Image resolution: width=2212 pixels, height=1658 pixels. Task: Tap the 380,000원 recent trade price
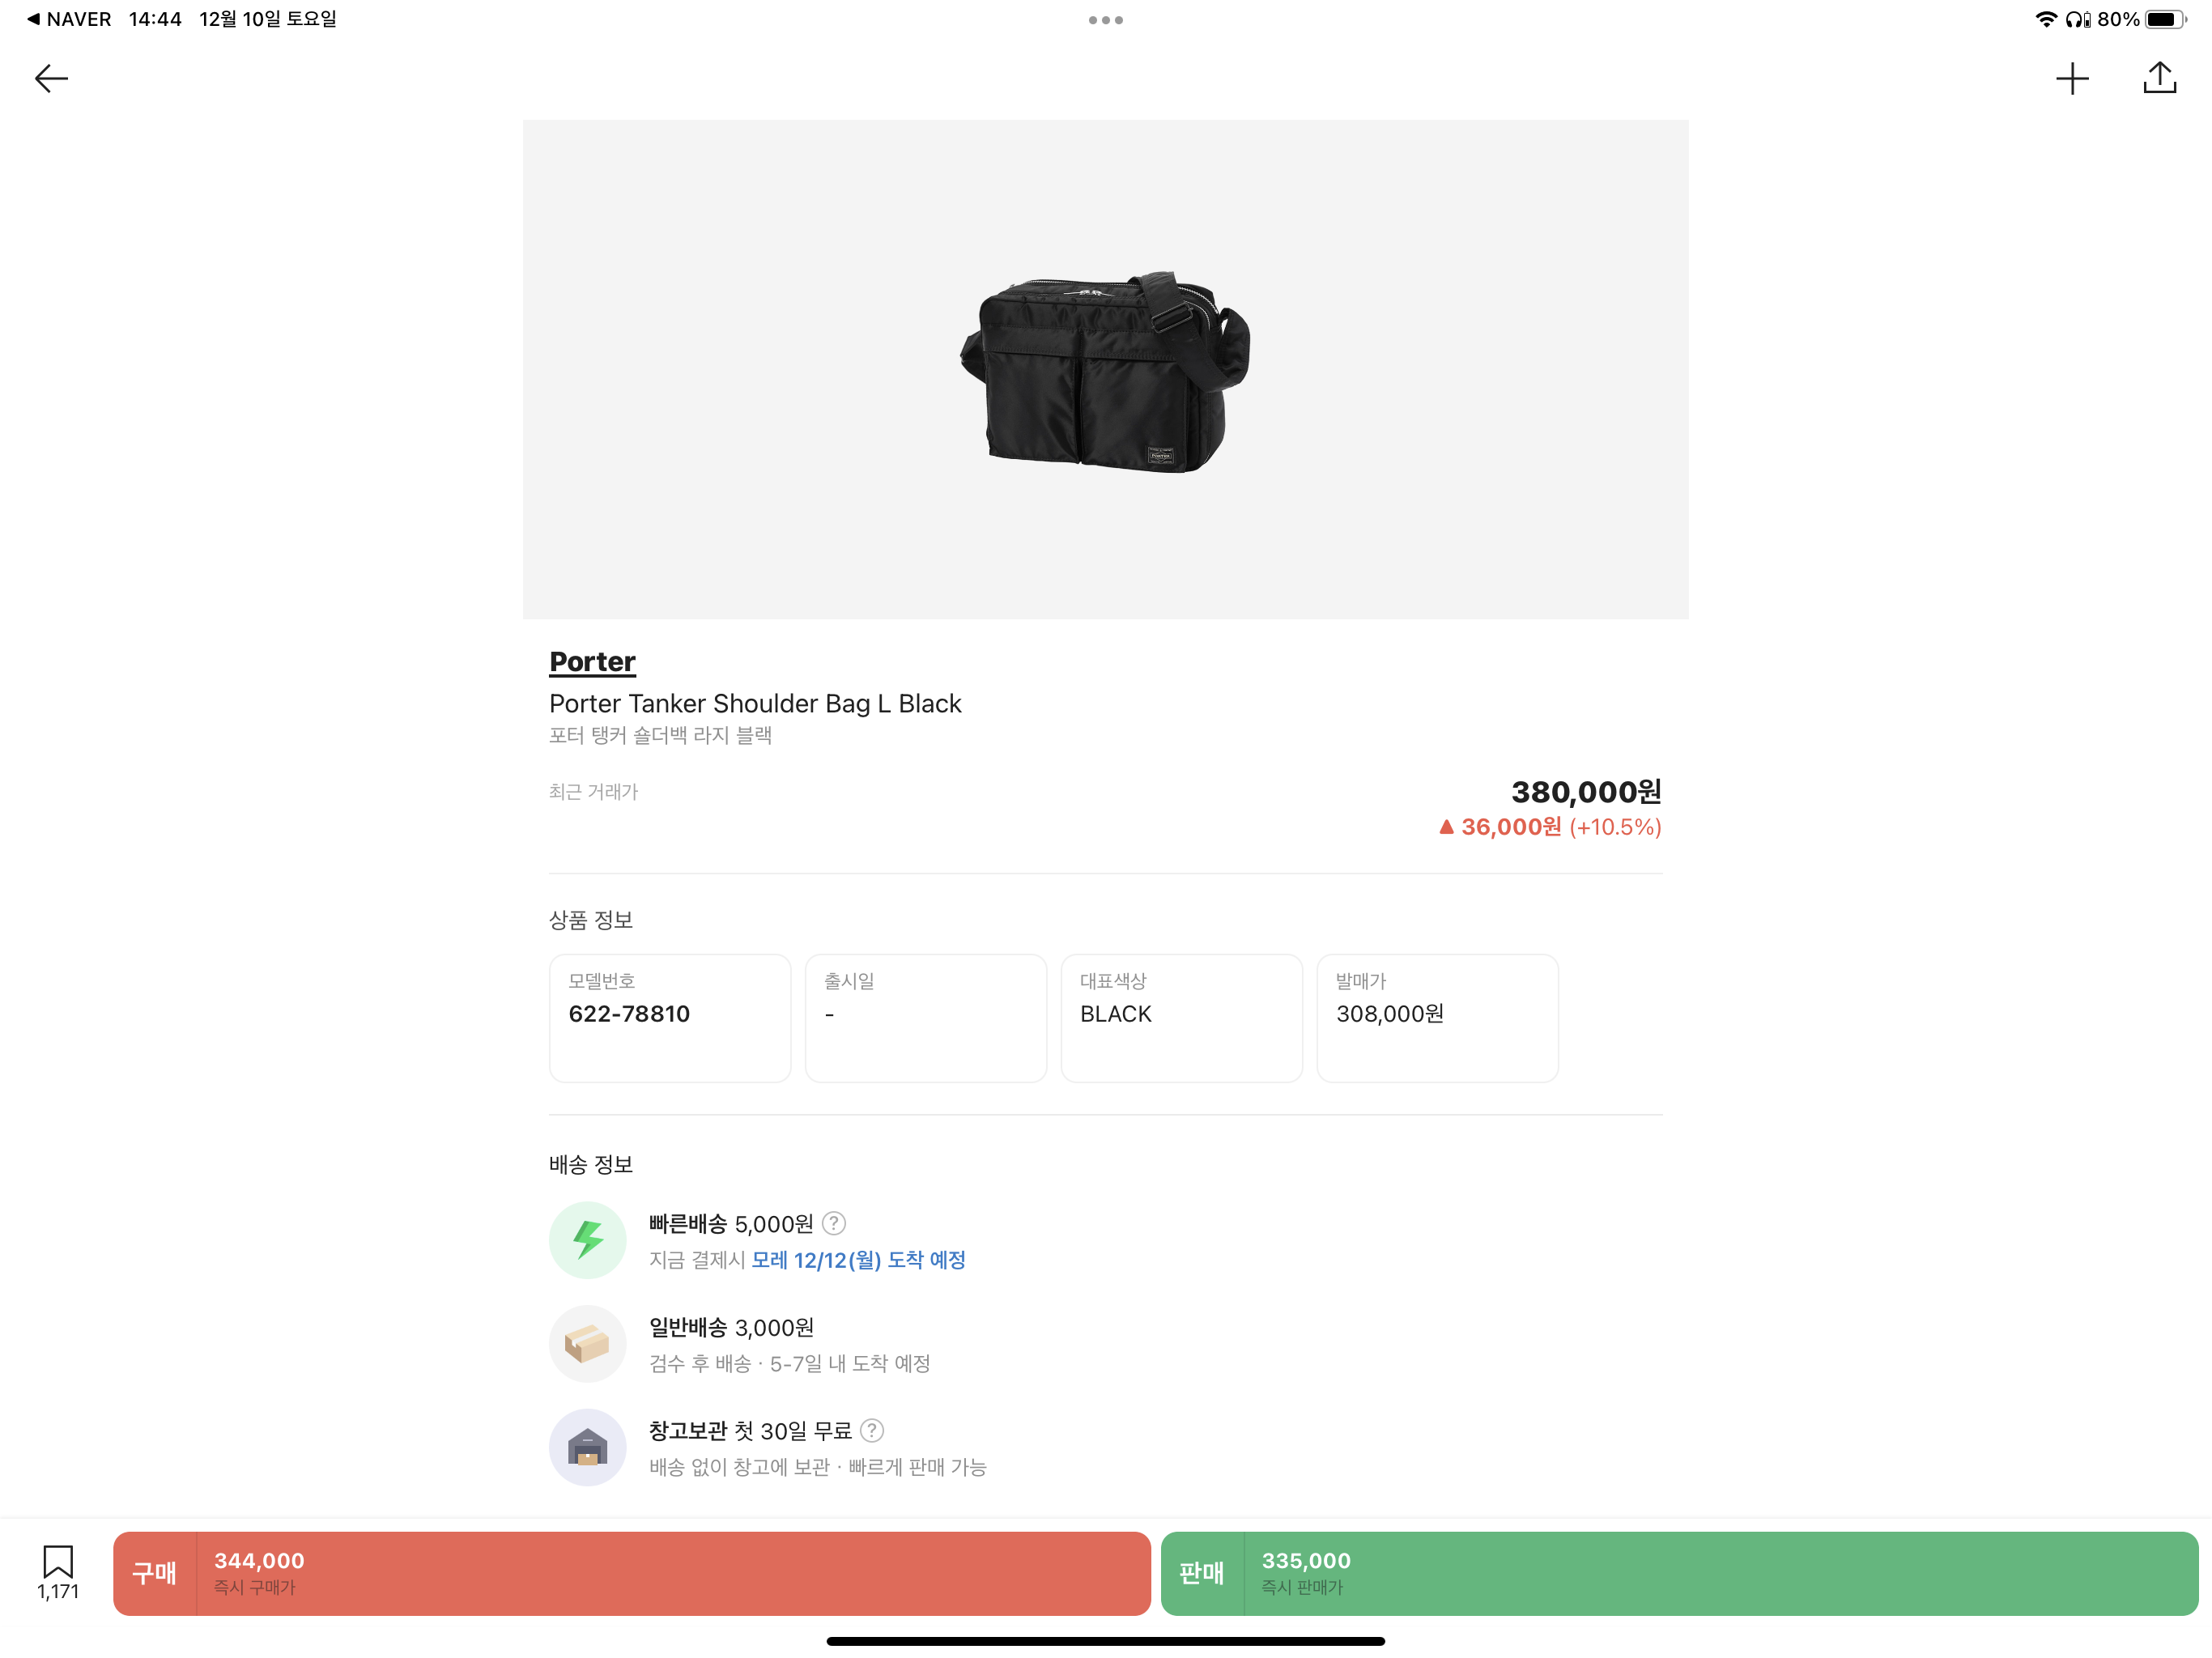(x=1585, y=792)
